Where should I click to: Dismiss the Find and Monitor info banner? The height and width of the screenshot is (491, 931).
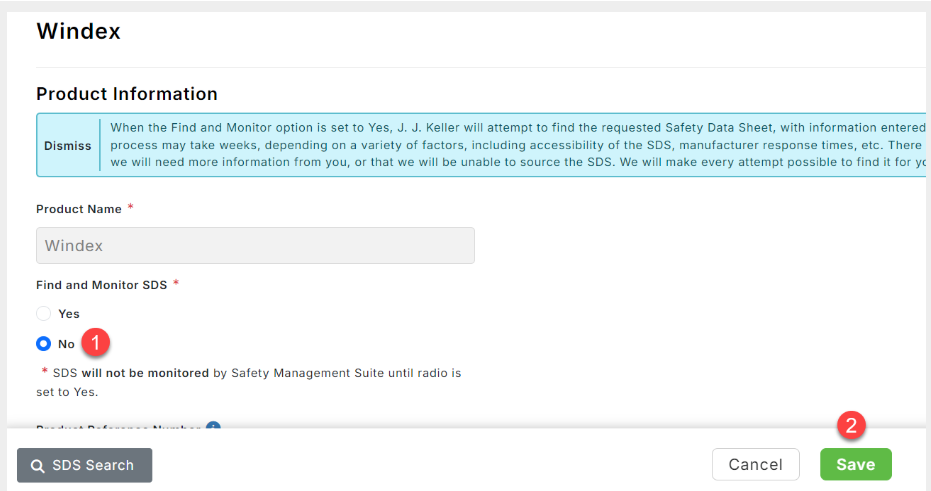click(68, 145)
